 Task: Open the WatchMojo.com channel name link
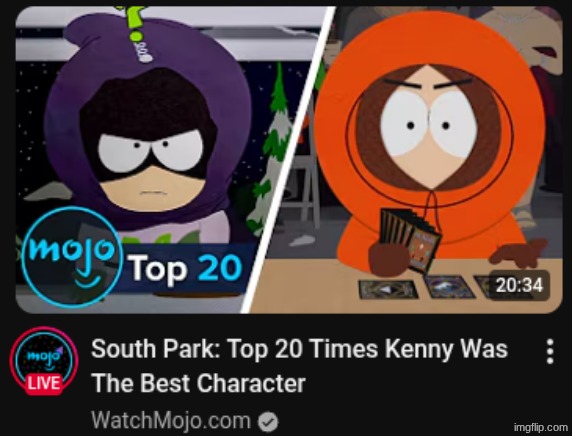click(x=170, y=421)
